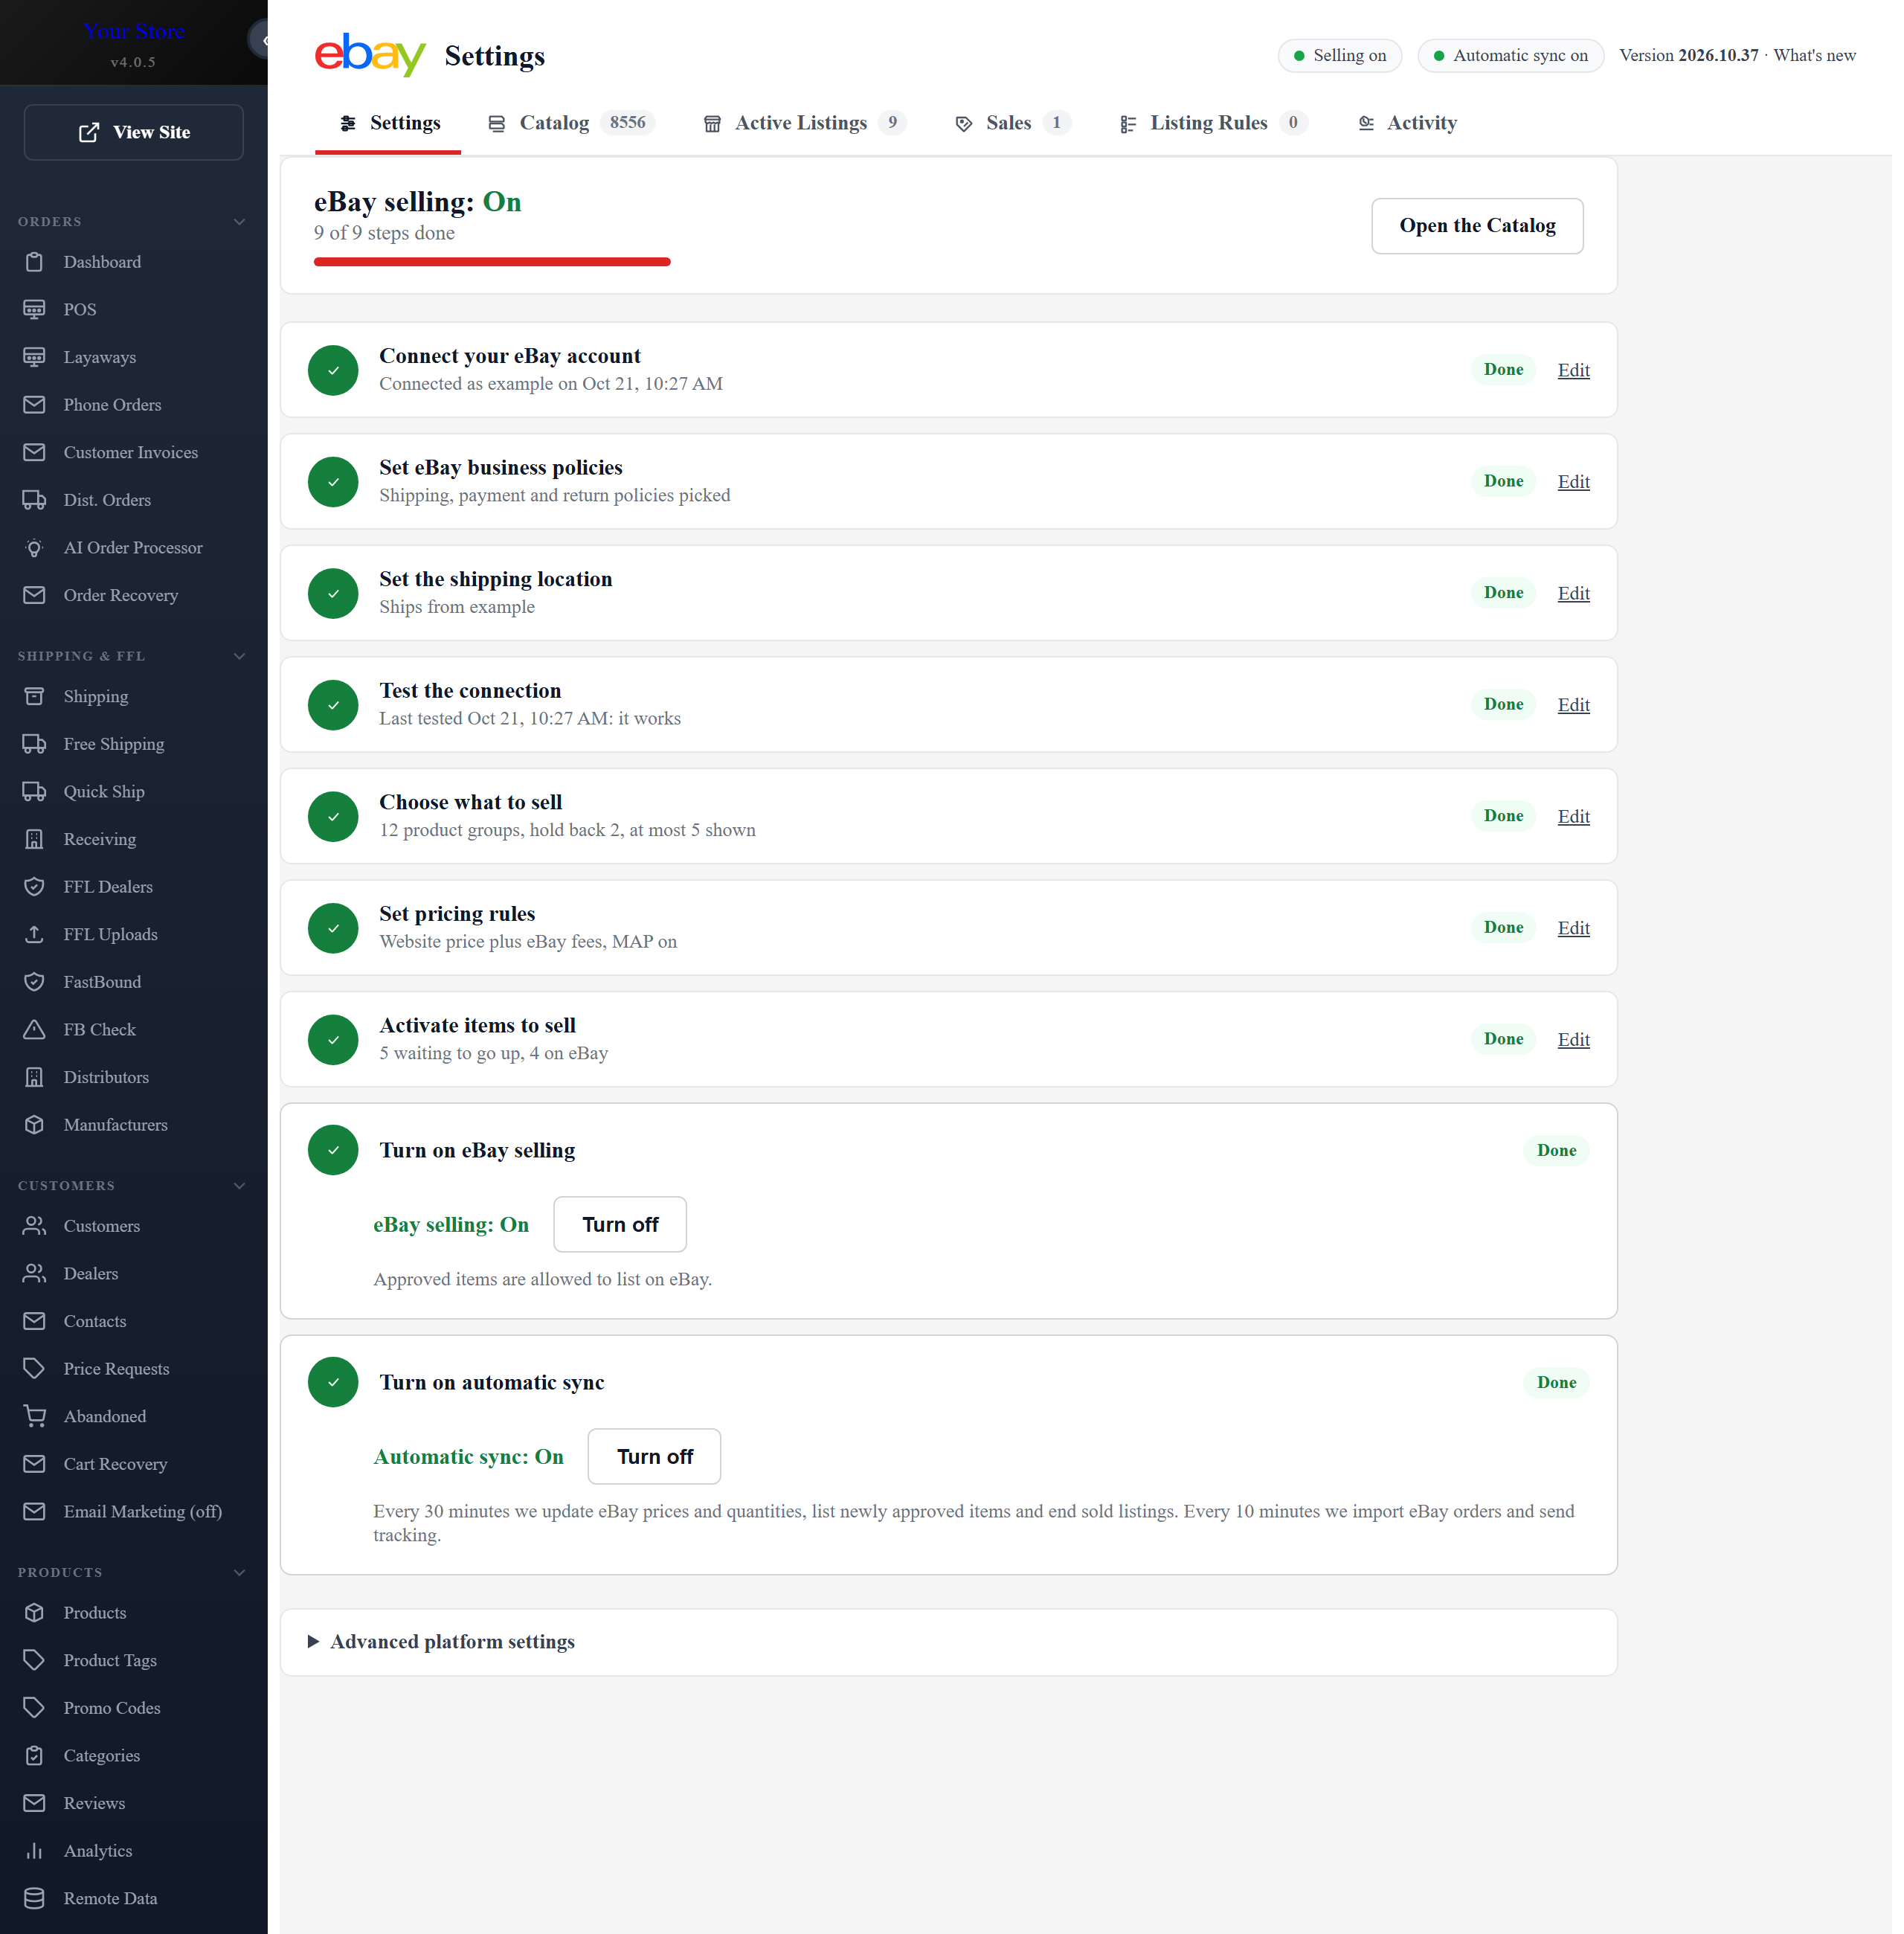The image size is (1904, 1934).
Task: Open the Active Listings tab
Action: tap(805, 123)
